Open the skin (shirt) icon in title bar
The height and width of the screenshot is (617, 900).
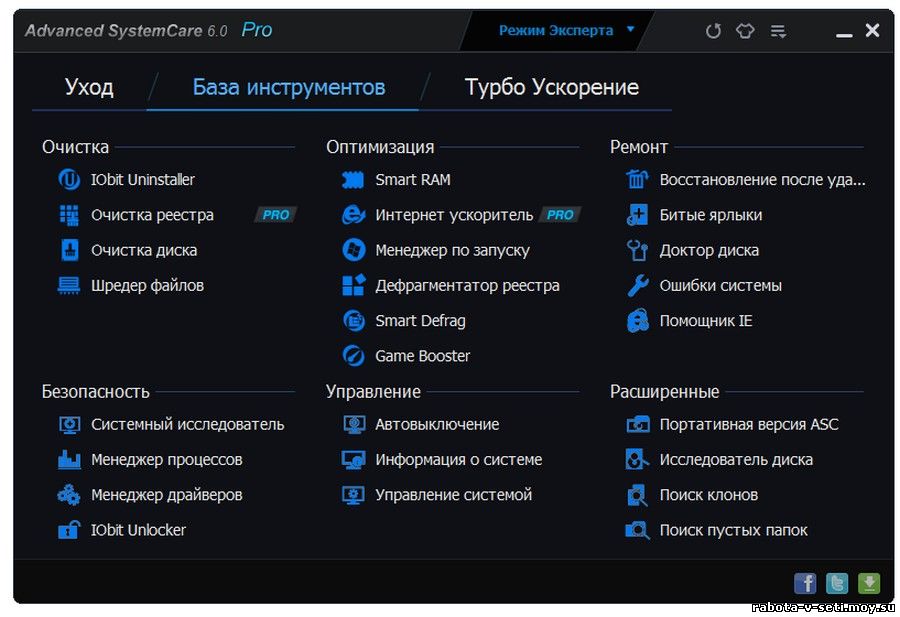[745, 31]
